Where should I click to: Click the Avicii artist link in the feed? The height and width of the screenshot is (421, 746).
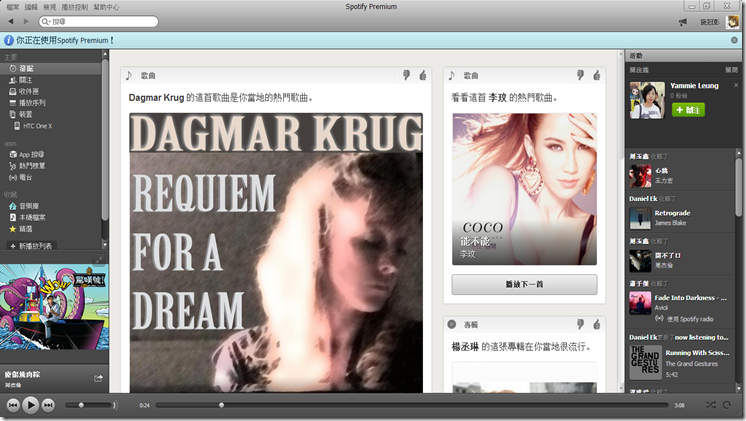(x=661, y=308)
